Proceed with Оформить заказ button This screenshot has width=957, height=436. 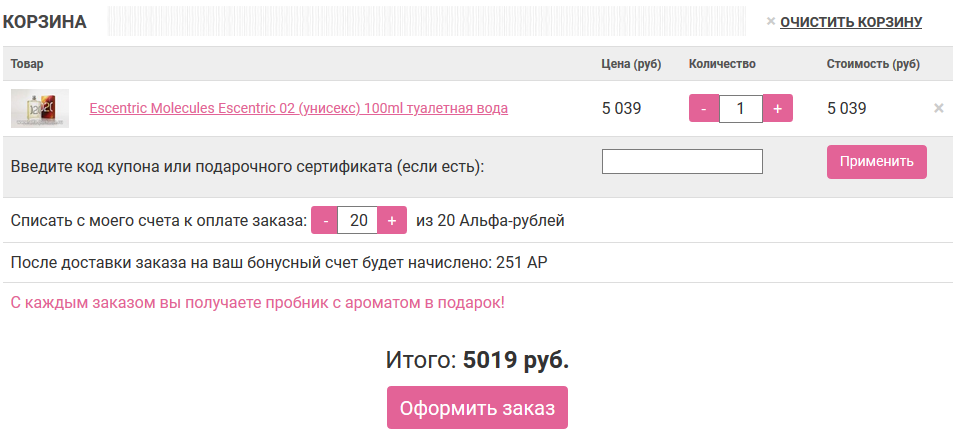tap(477, 407)
